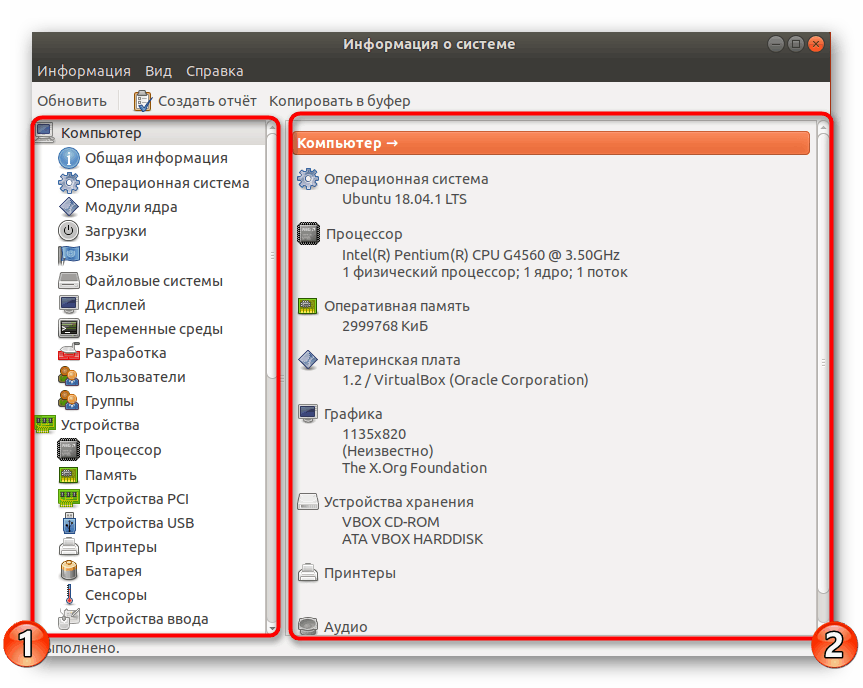Click the window title Информация о системе
863x688 pixels.
click(x=429, y=44)
